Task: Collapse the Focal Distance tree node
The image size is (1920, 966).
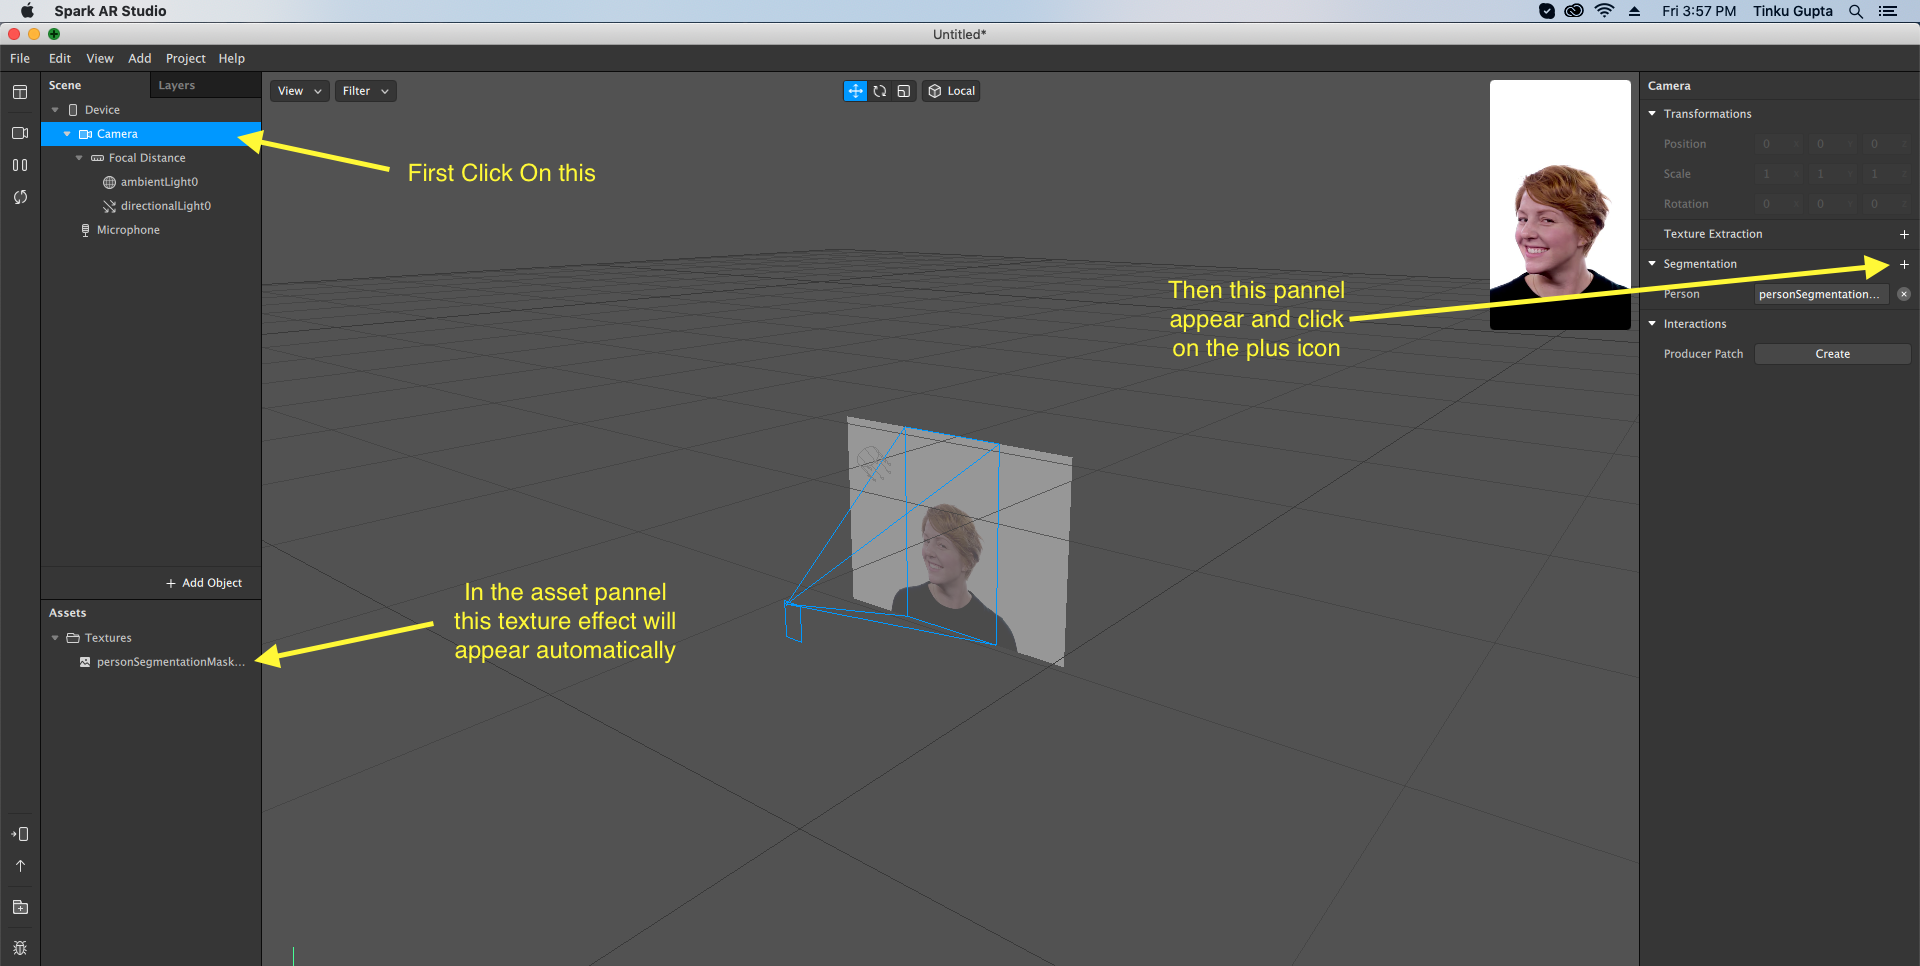Action: coord(79,158)
